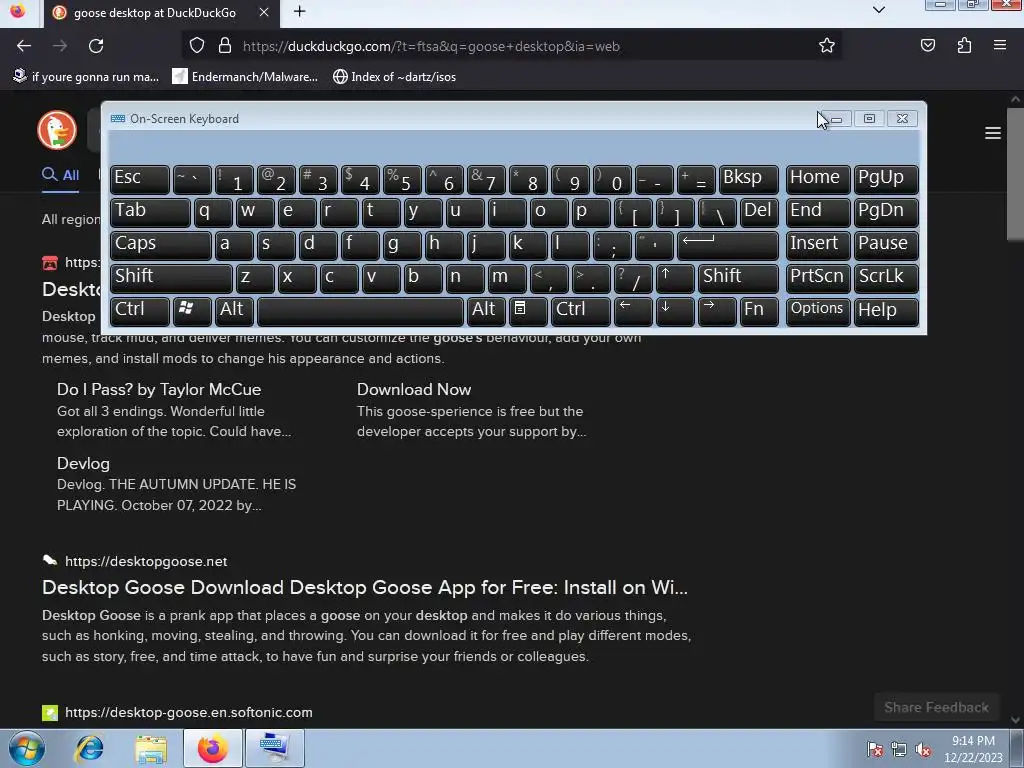Viewport: 1024px width, 768px height.
Task: Click the Bksp key on On-Screen Keyboard
Action: point(748,178)
